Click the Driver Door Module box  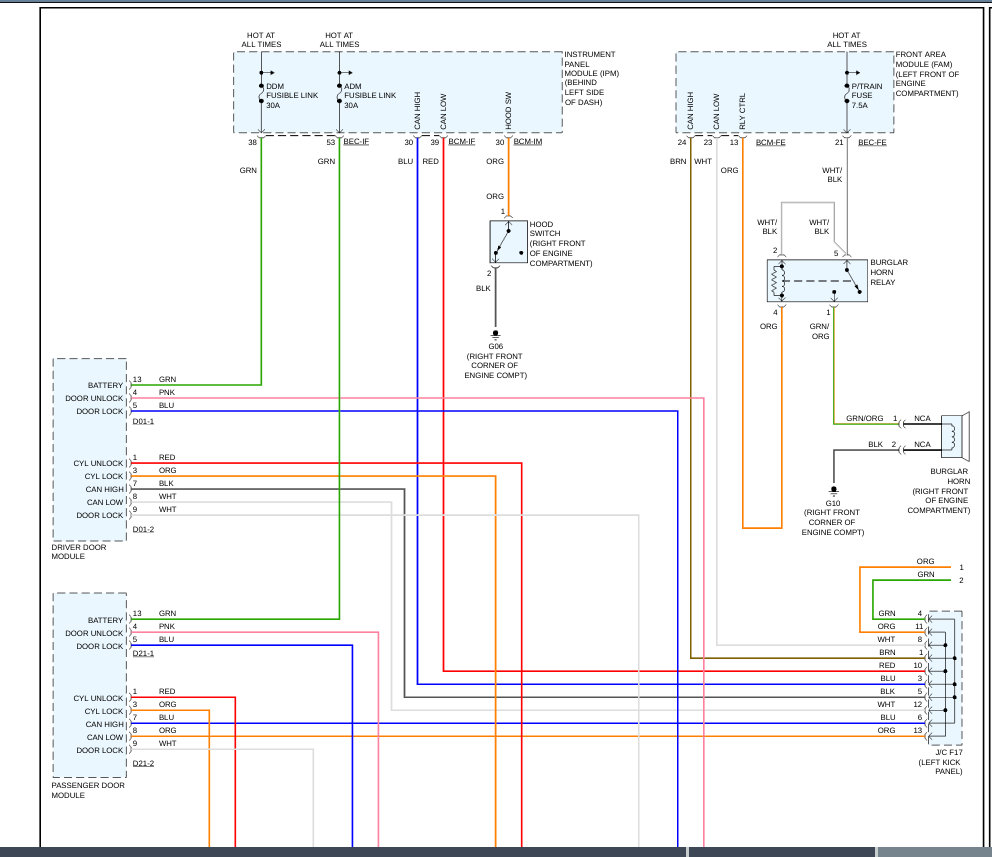pos(90,450)
